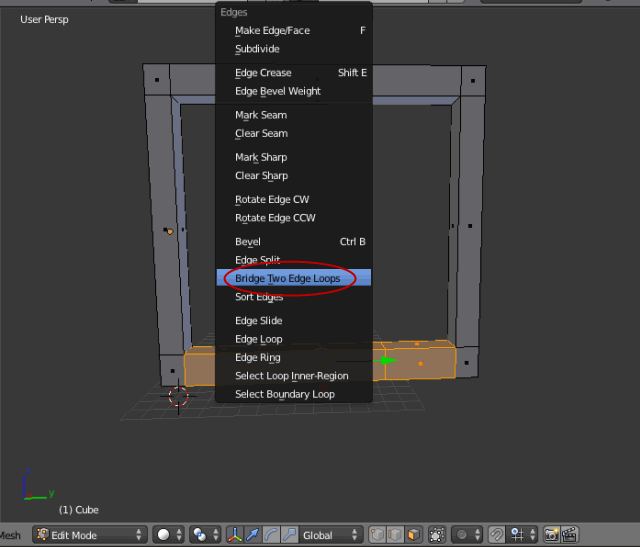The width and height of the screenshot is (640, 547).
Task: Click Mark Sharp entry
Action: point(293,157)
